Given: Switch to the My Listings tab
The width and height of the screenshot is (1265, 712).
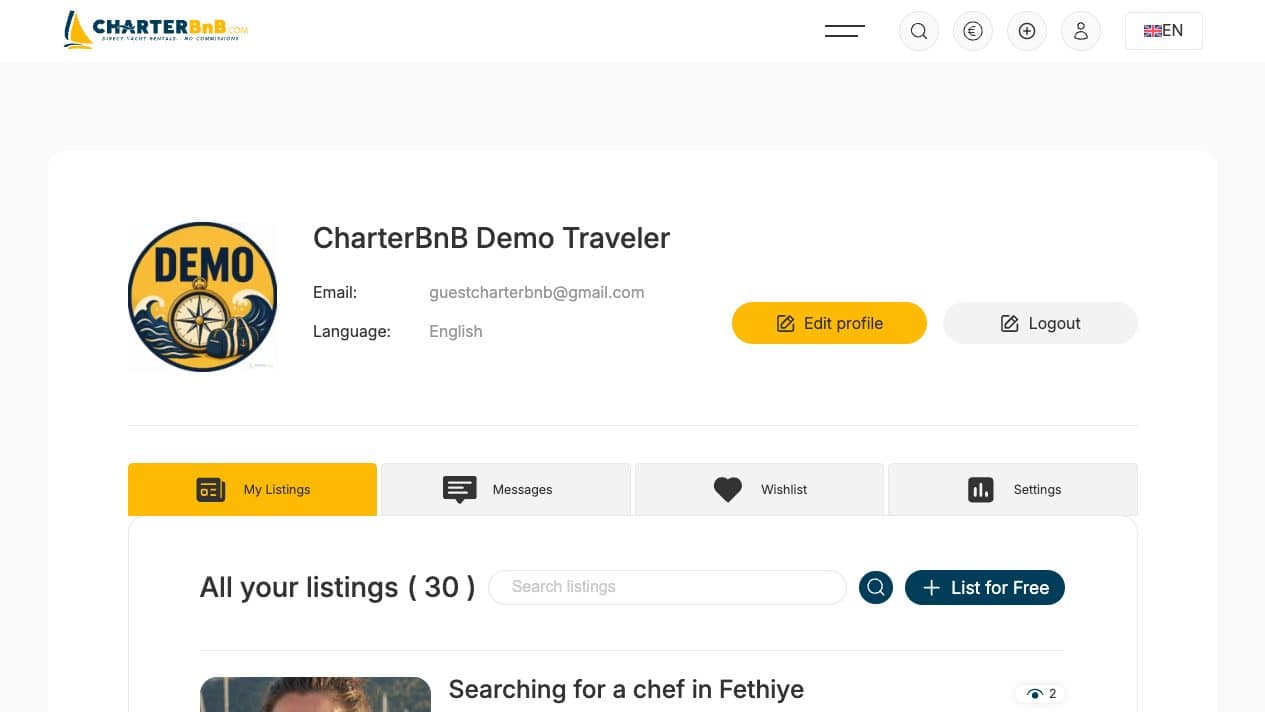Looking at the screenshot, I should pos(252,489).
